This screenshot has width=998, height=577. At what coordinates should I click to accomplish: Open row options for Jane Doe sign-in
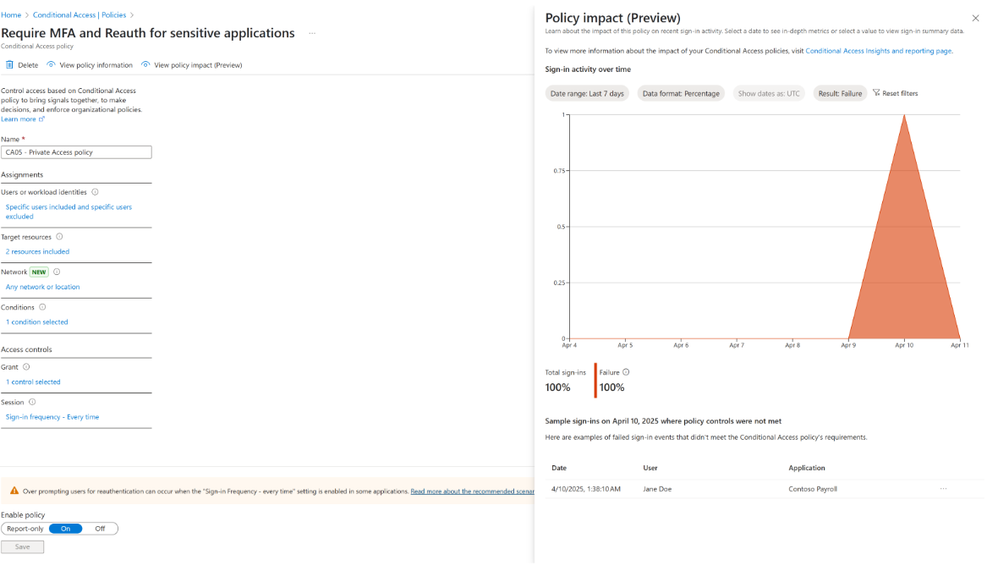point(943,489)
